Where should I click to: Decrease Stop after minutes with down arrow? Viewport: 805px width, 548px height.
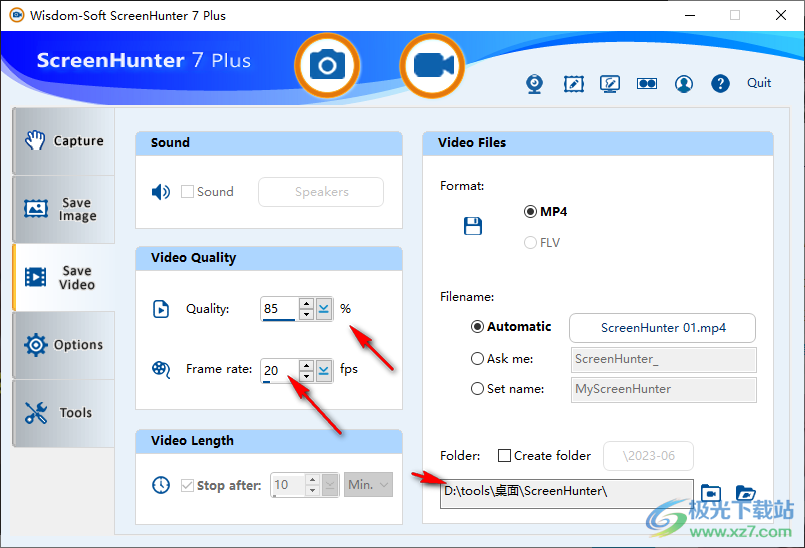pos(313,490)
